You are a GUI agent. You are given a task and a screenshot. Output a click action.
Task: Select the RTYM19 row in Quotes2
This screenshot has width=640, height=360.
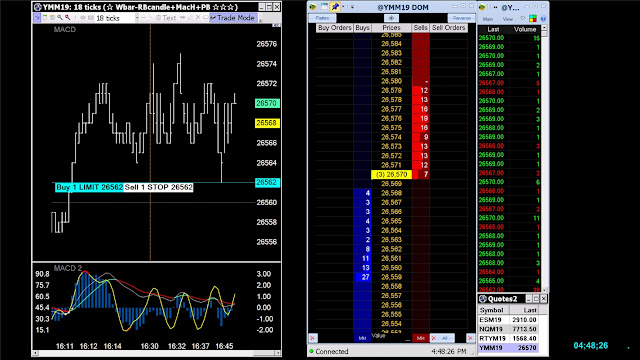[508, 338]
